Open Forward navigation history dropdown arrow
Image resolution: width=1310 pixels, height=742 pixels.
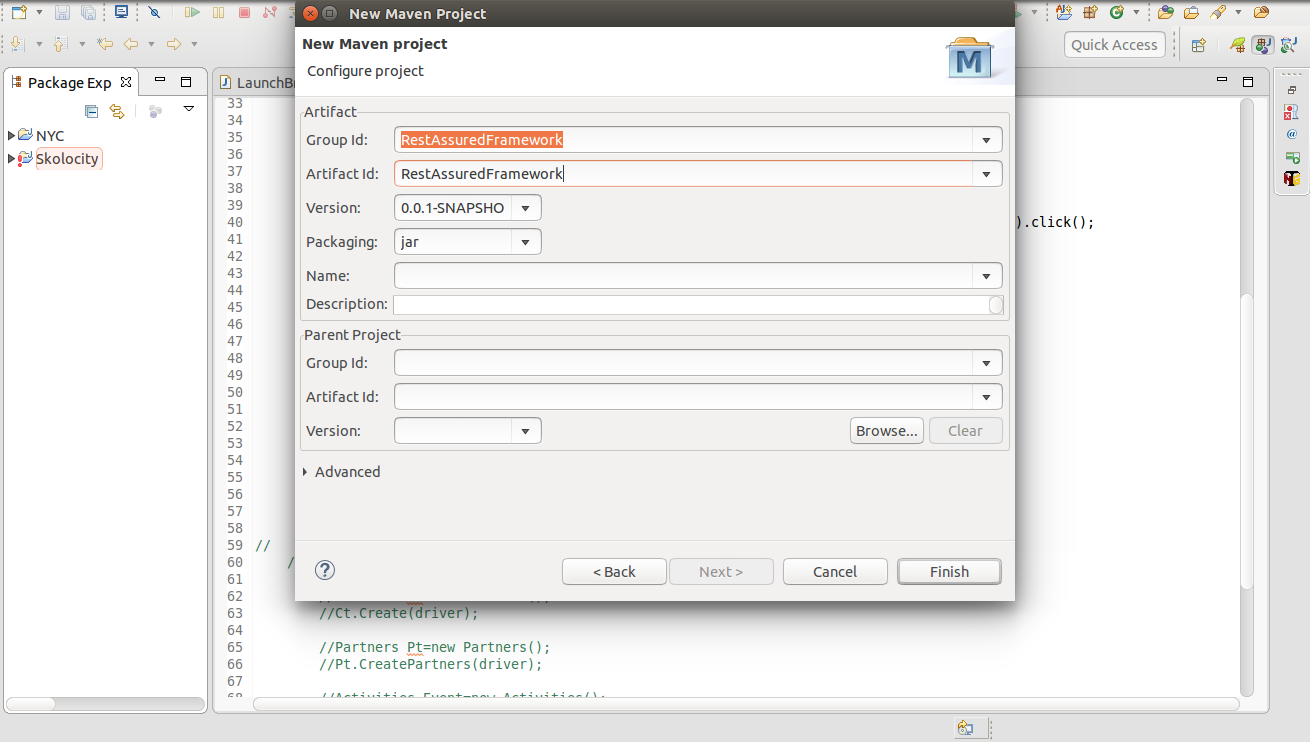click(x=194, y=44)
